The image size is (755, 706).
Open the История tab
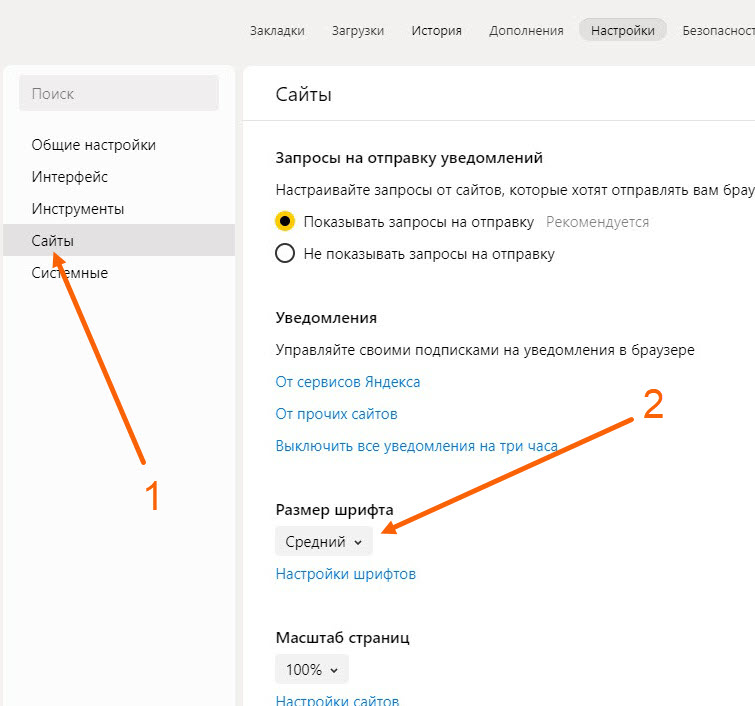(x=436, y=31)
